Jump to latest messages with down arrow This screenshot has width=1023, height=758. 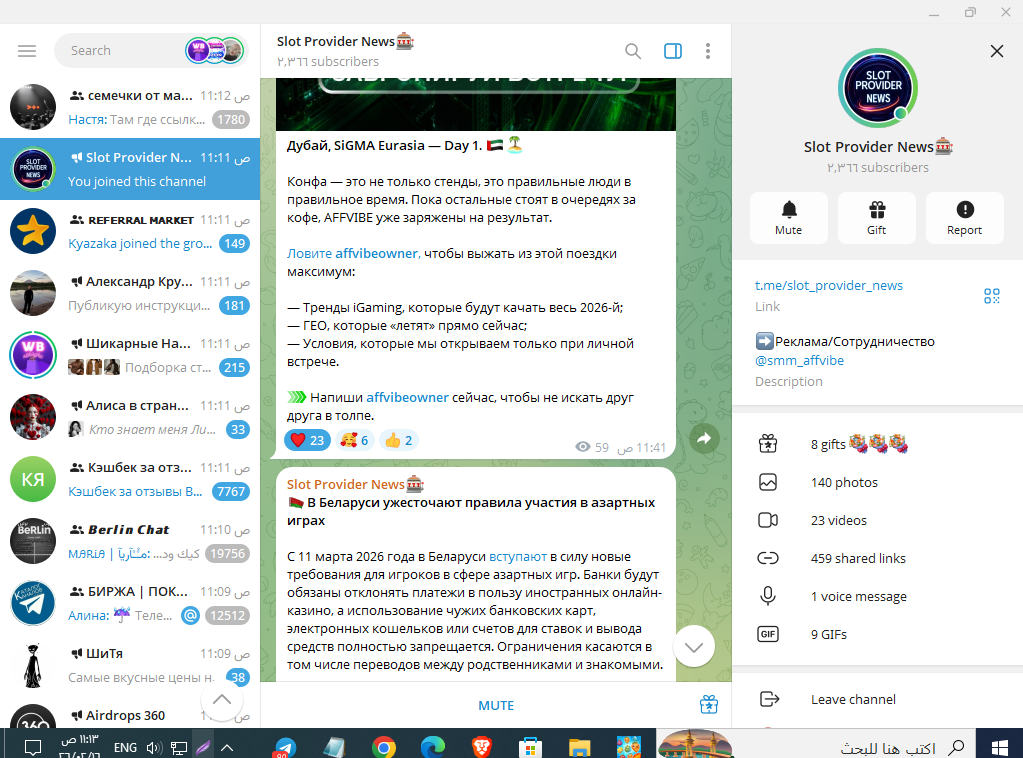coord(694,646)
